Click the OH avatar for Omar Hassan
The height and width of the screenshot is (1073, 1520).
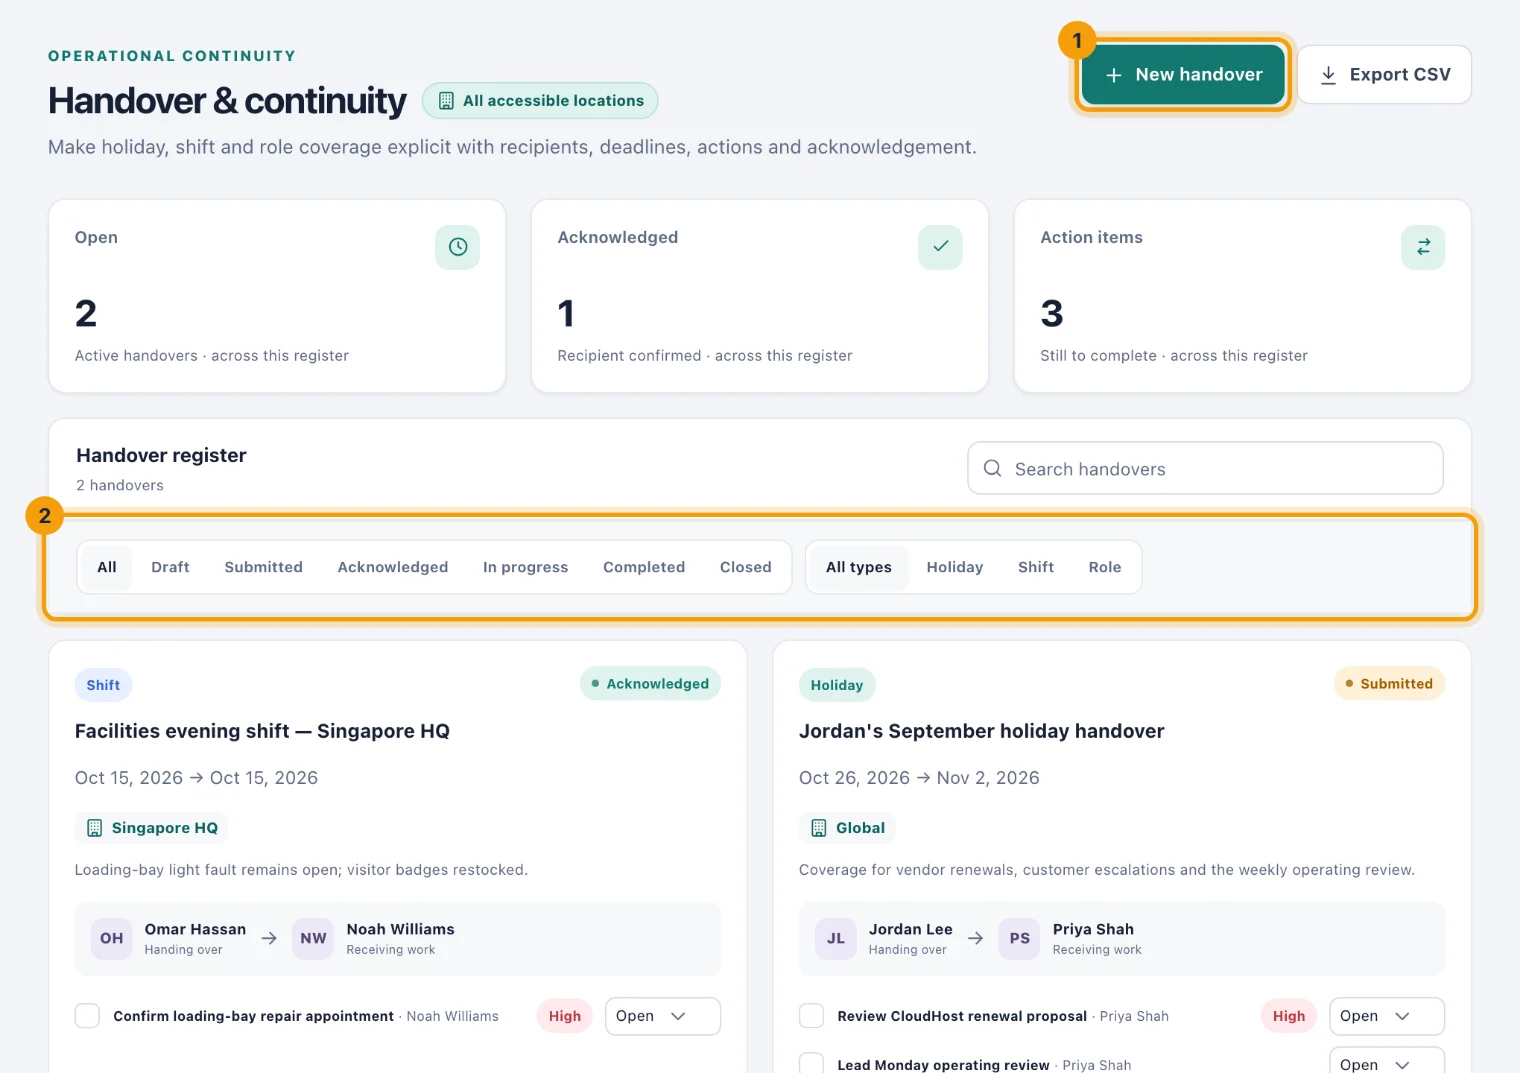point(112,939)
